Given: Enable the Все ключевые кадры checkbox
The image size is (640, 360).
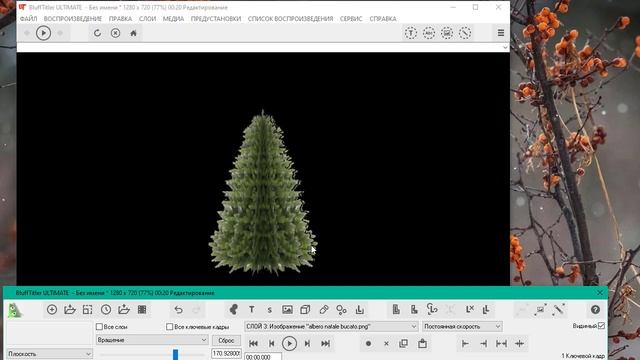Looking at the screenshot, I should click(x=169, y=327).
